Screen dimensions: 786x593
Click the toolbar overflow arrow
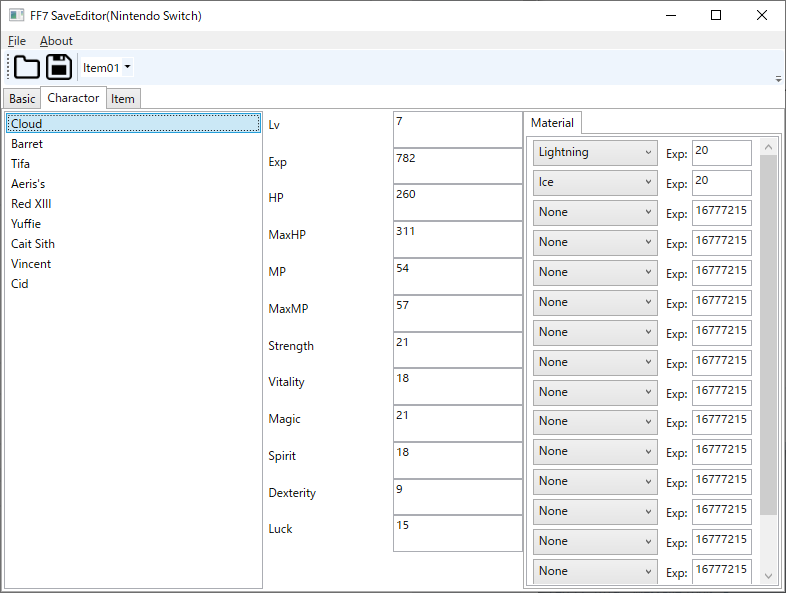pyautogui.click(x=778, y=79)
